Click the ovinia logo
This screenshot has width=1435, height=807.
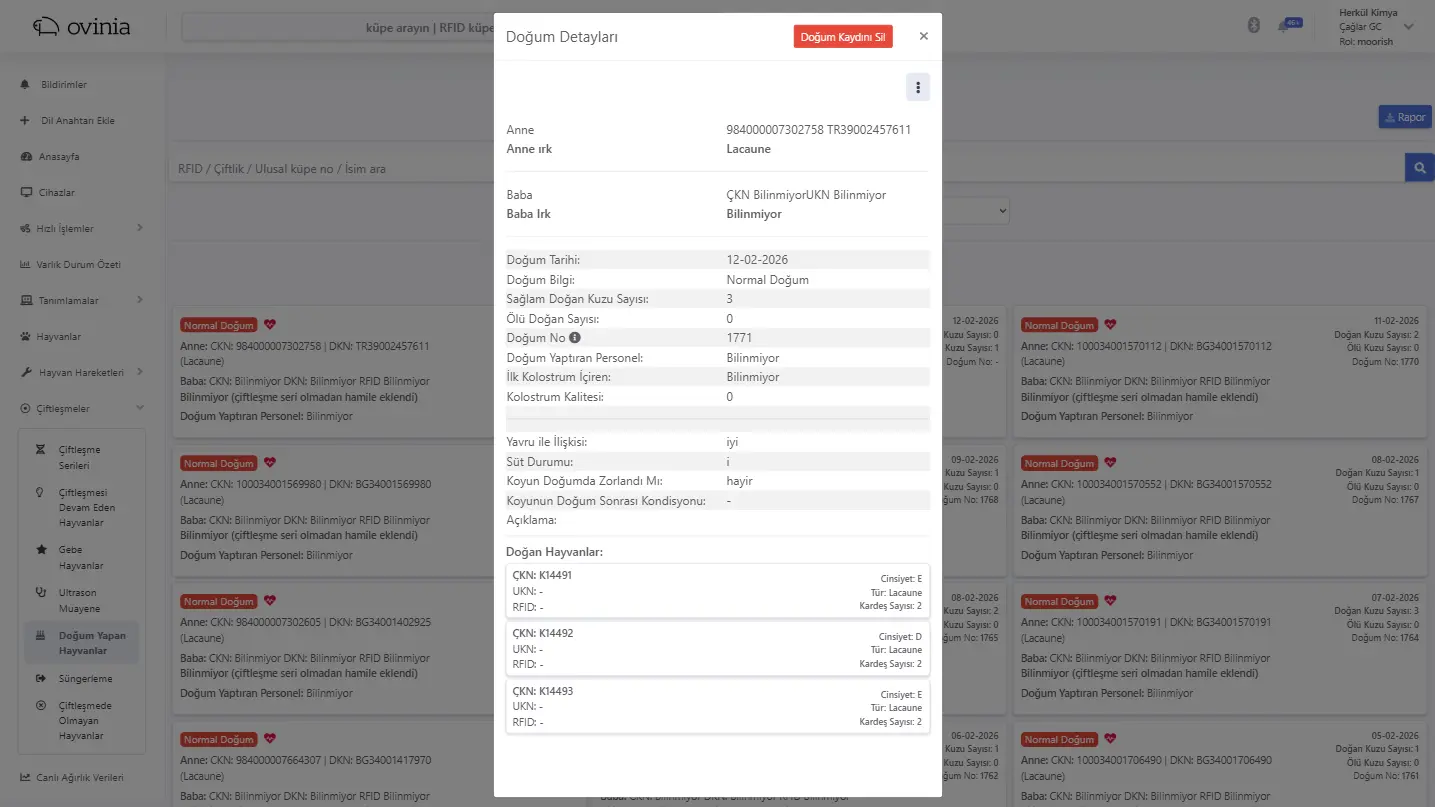pyautogui.click(x=82, y=27)
